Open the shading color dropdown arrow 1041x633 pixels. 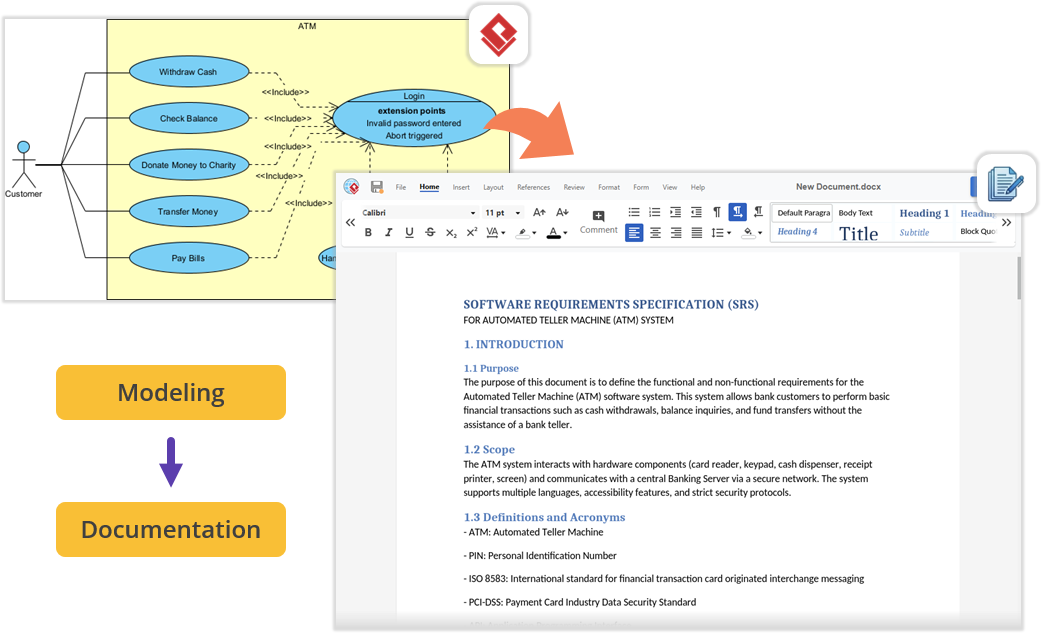tap(760, 233)
